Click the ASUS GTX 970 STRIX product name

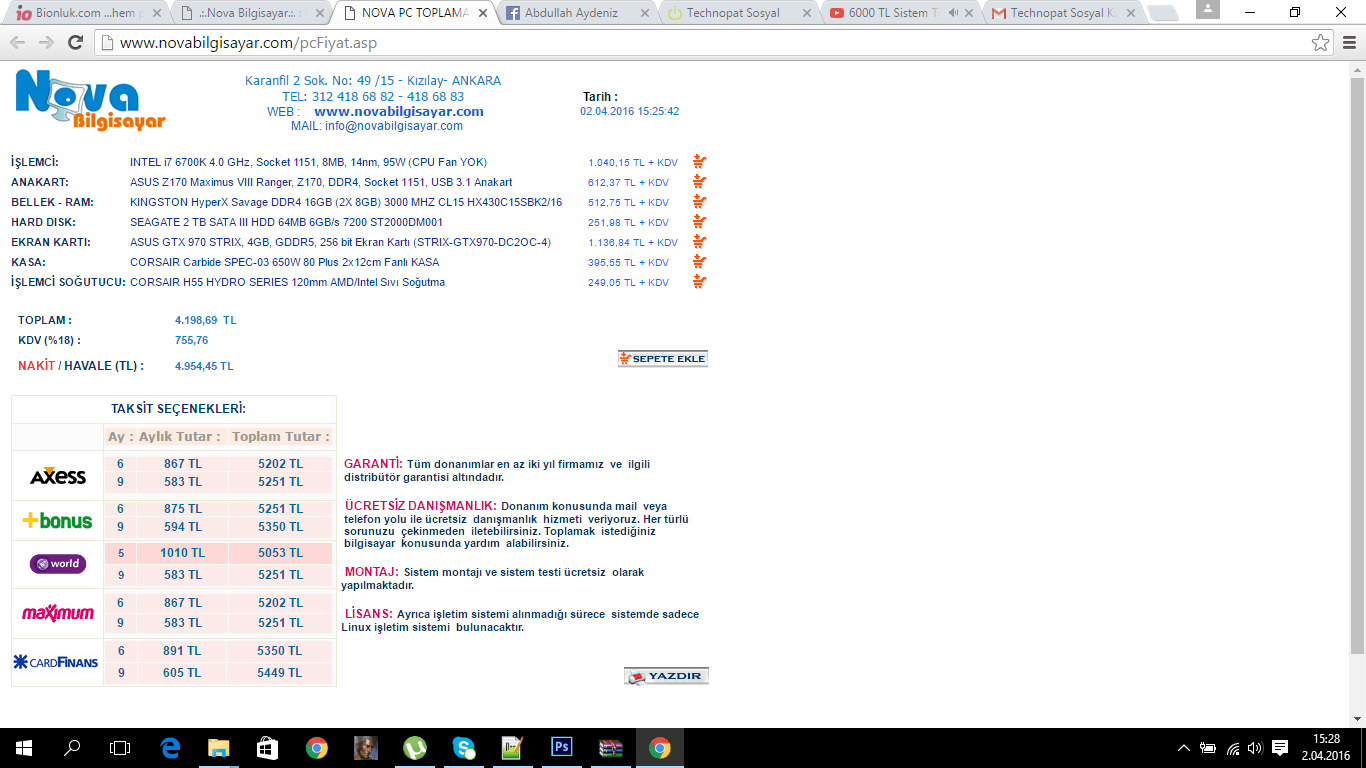tap(340, 242)
